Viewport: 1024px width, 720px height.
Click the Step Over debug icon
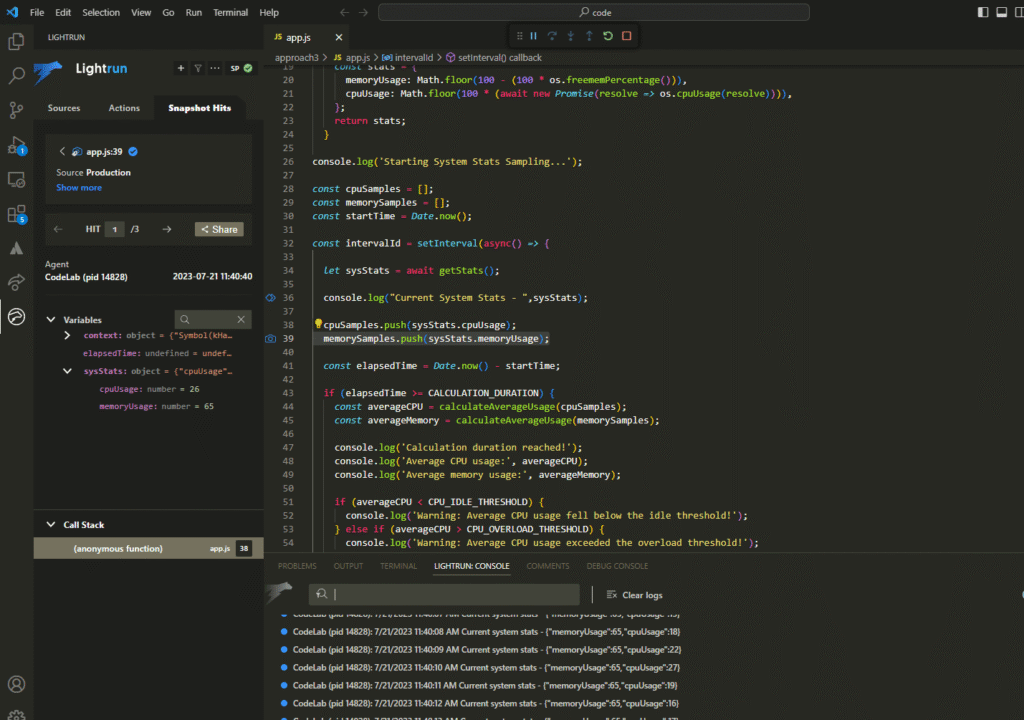click(x=553, y=35)
